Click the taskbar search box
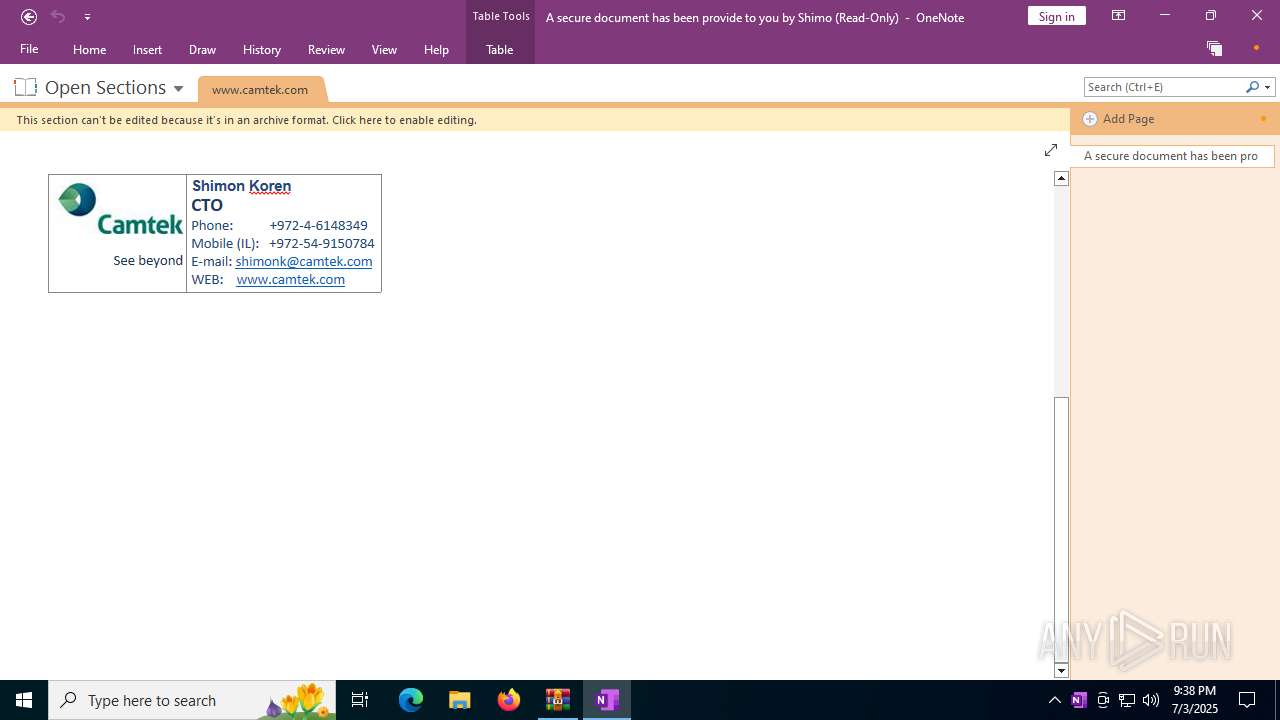 click(192, 700)
